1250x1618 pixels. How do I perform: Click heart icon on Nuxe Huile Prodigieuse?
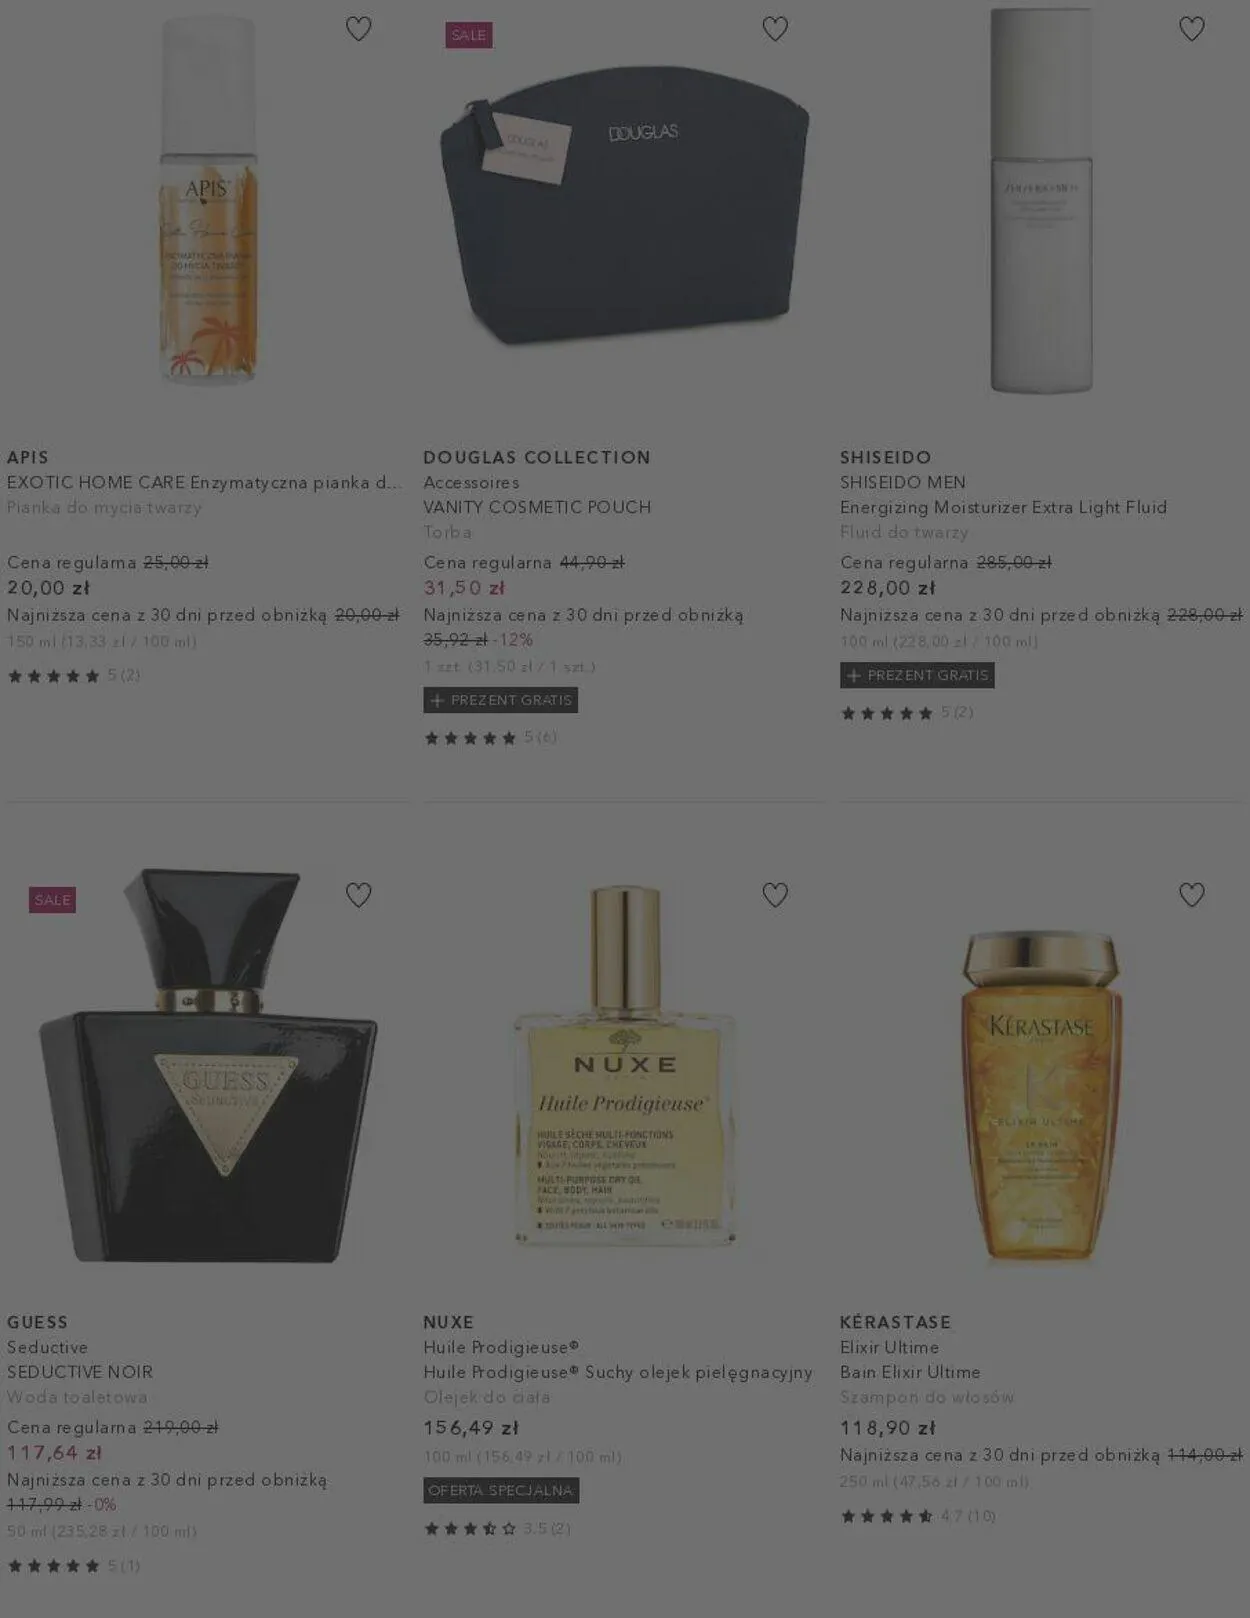775,895
